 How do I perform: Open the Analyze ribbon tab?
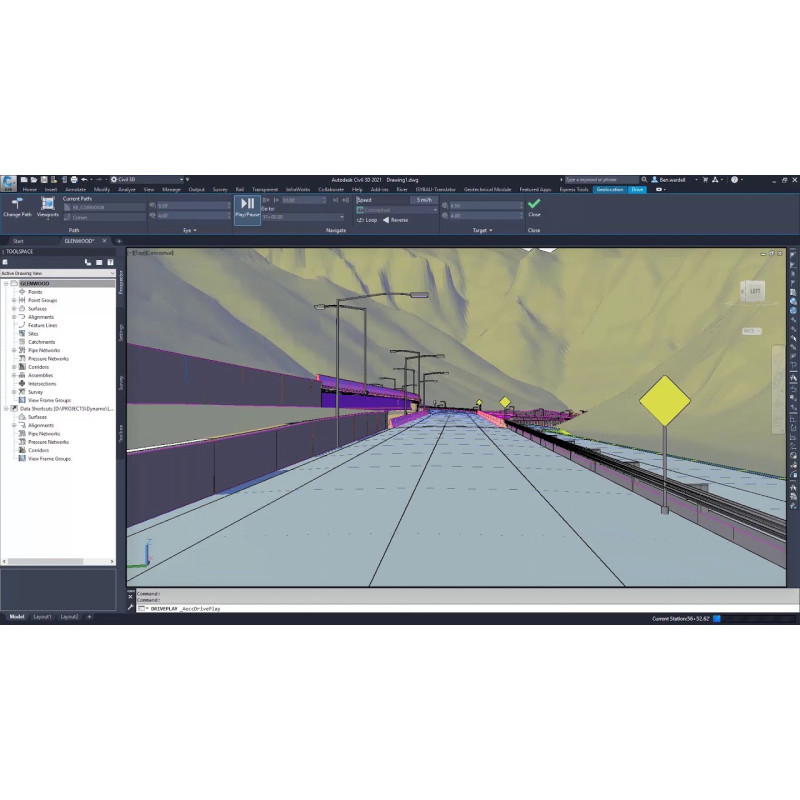(x=127, y=189)
